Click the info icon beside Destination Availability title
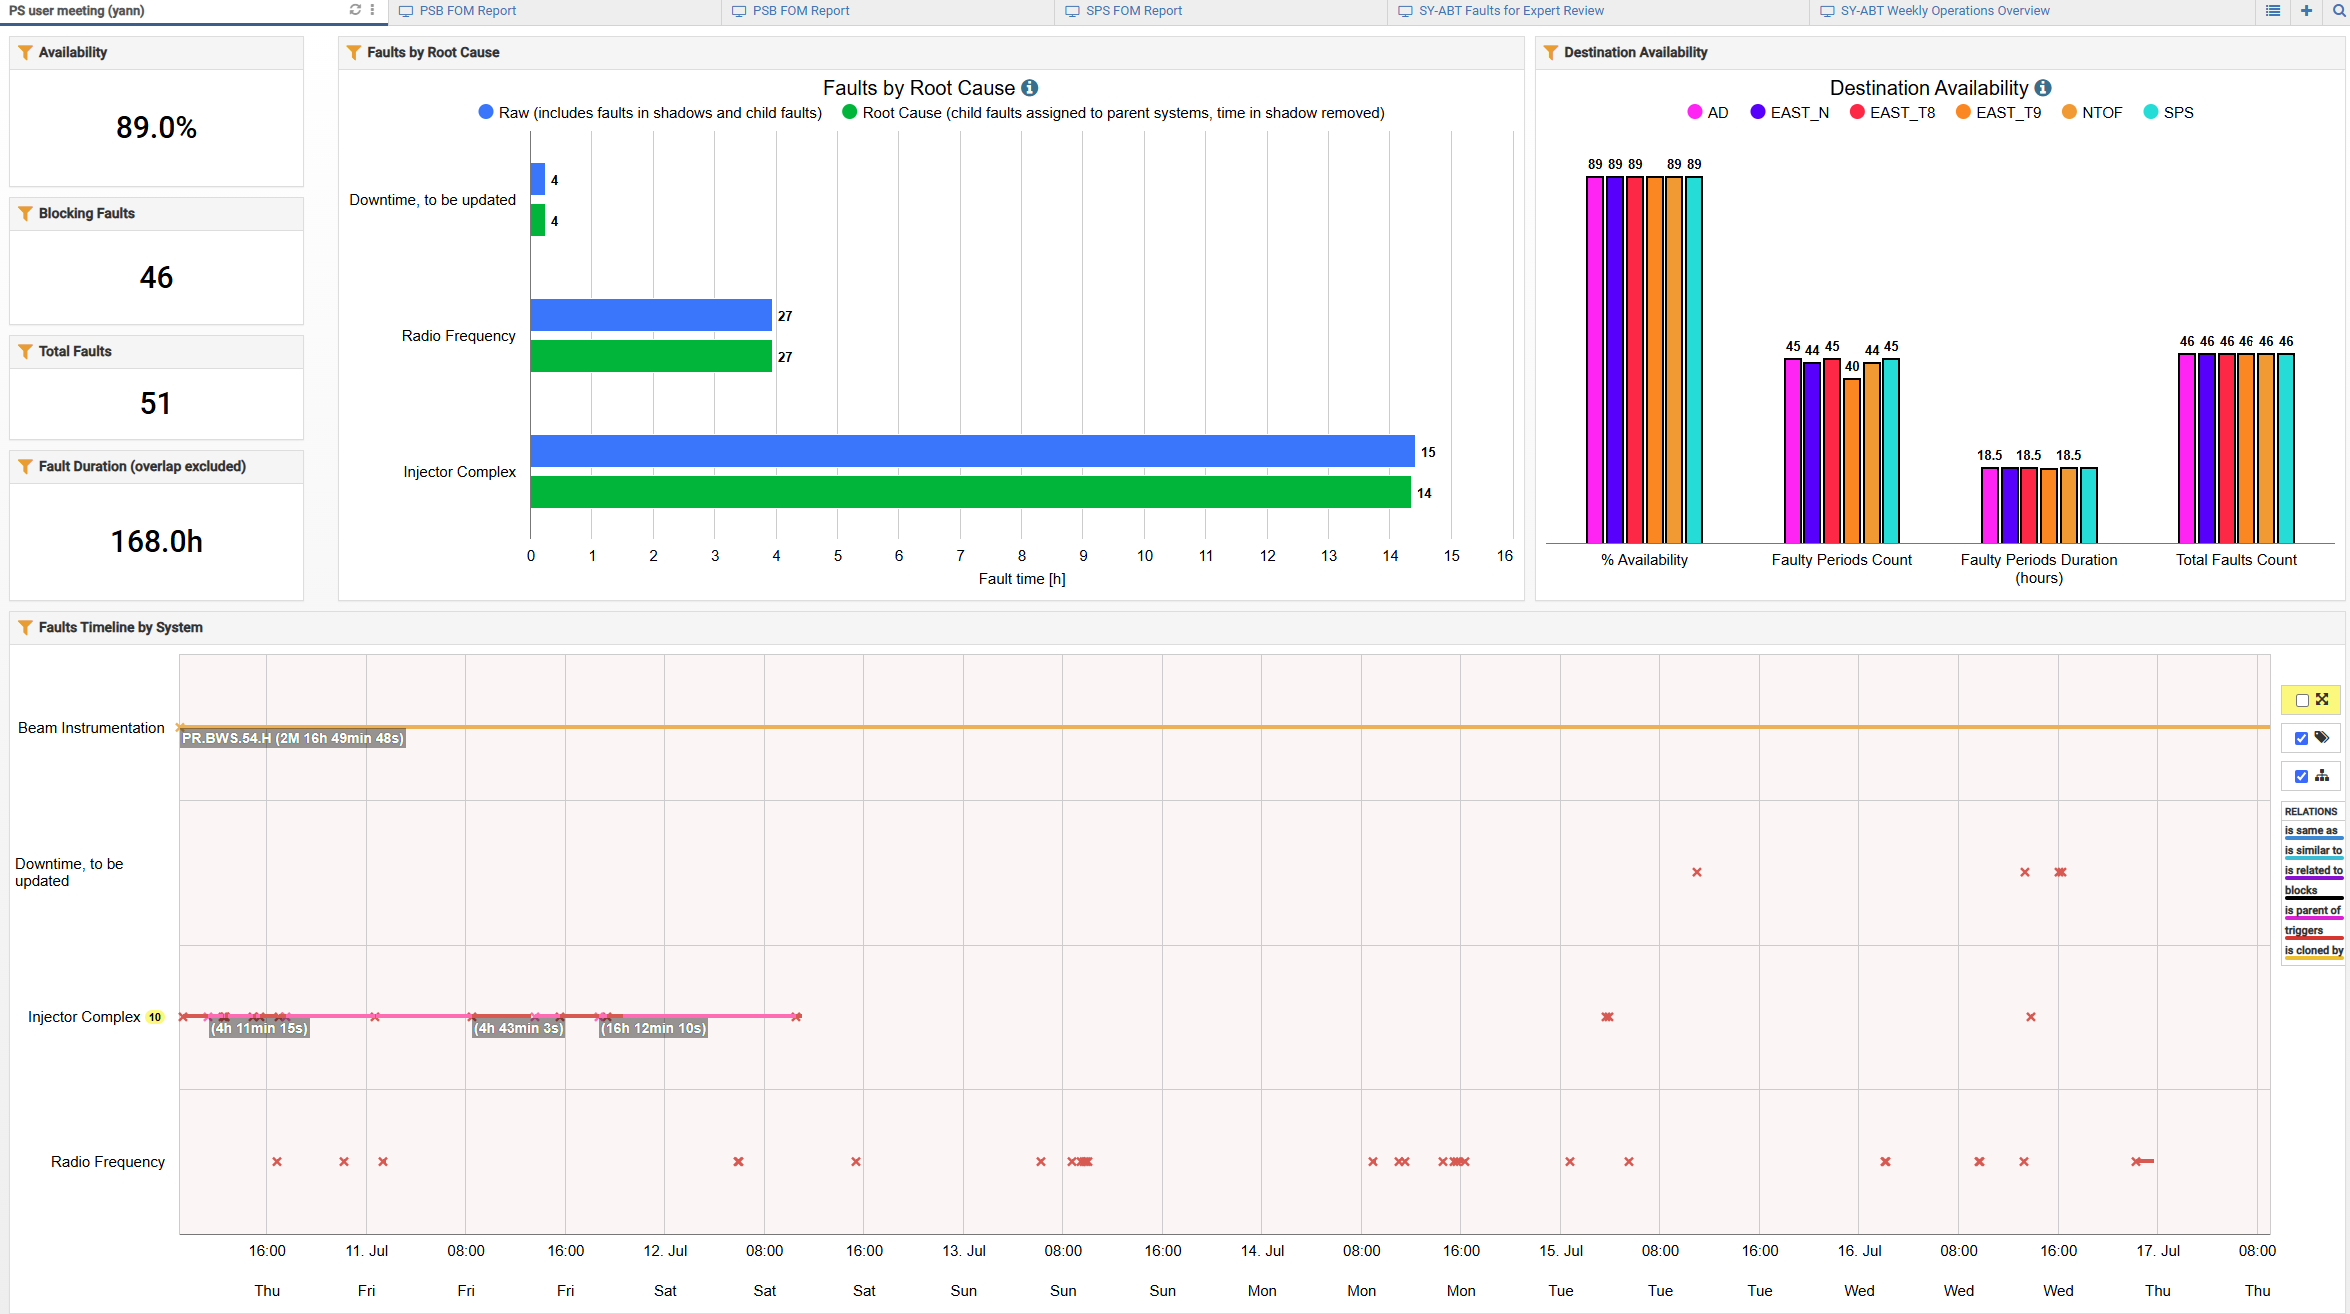The image size is (2350, 1314). coord(2043,88)
